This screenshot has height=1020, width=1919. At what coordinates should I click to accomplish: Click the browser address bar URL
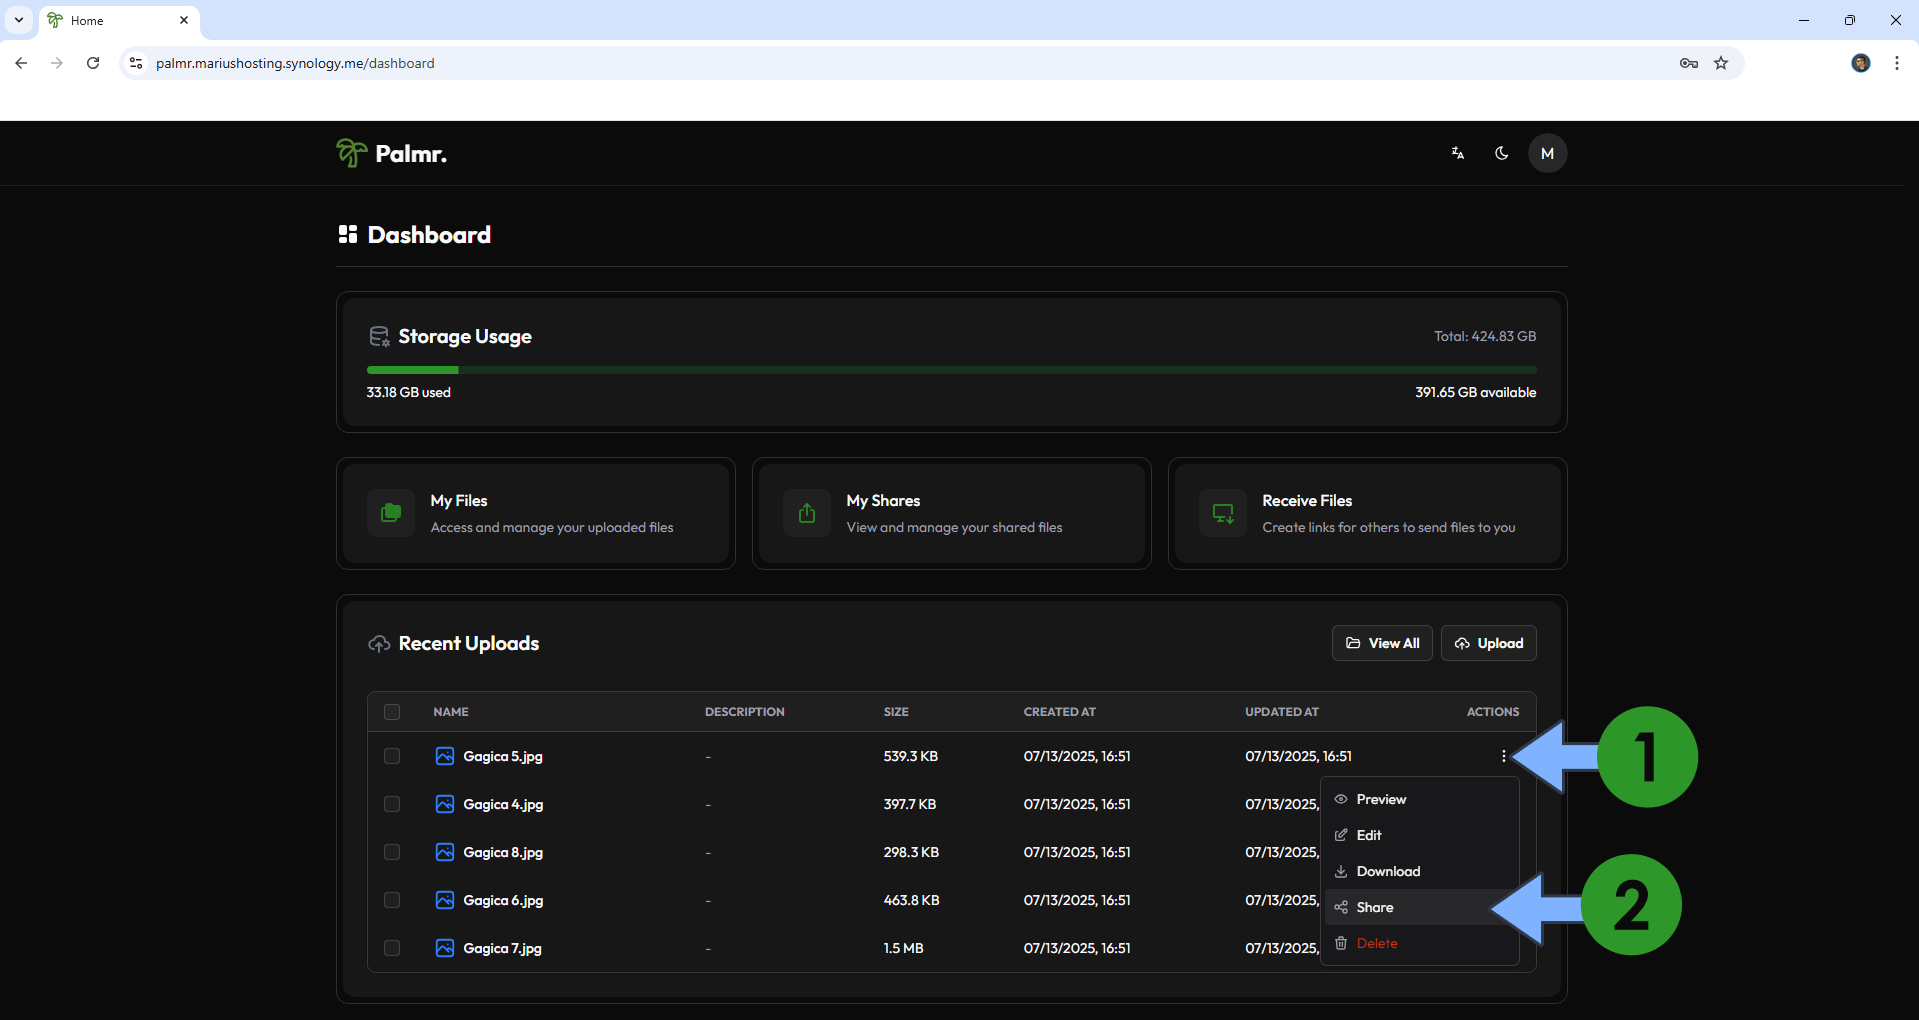(295, 63)
